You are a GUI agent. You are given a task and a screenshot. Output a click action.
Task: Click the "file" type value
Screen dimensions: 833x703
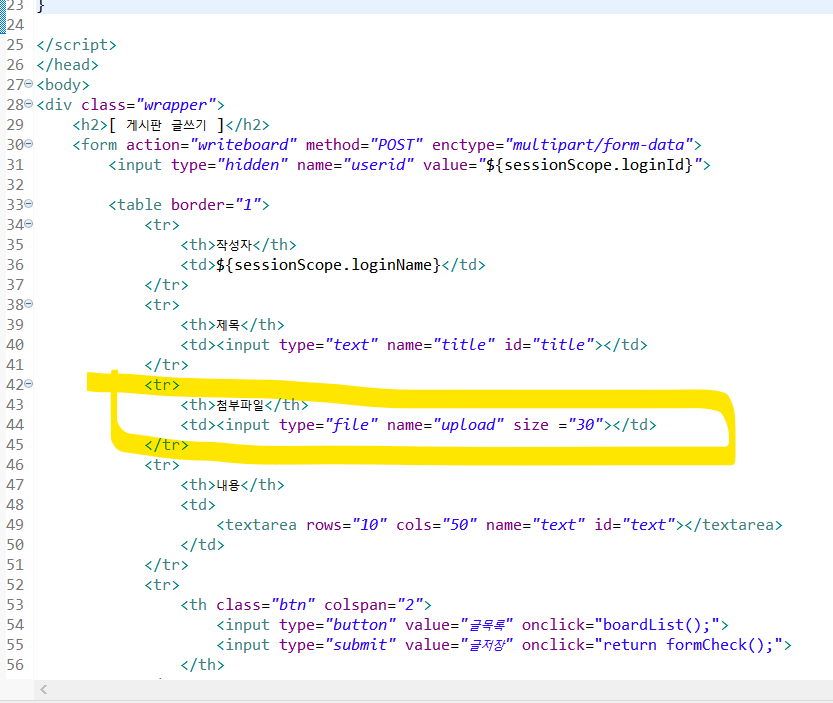click(351, 425)
